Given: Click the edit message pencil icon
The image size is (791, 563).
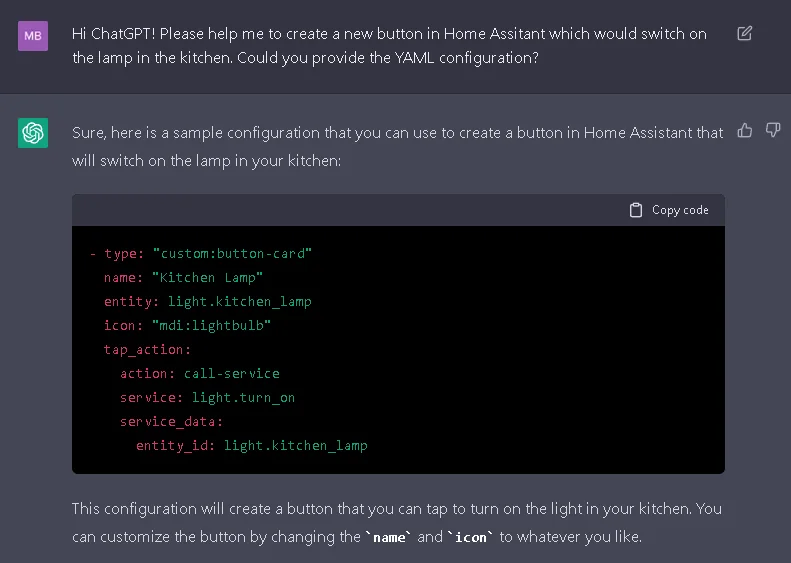Looking at the screenshot, I should [x=745, y=34].
